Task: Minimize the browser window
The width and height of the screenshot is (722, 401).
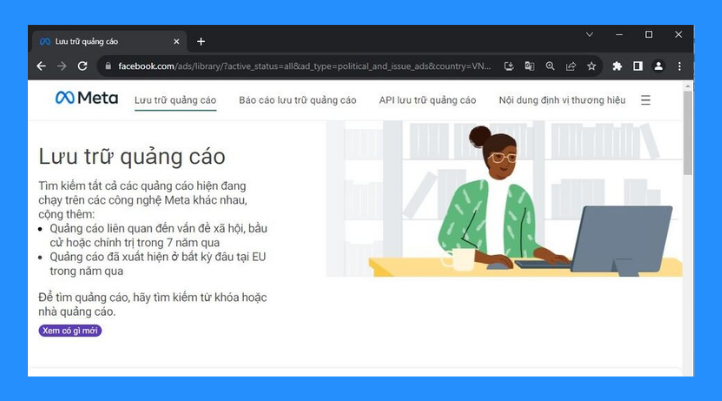Action: point(619,35)
